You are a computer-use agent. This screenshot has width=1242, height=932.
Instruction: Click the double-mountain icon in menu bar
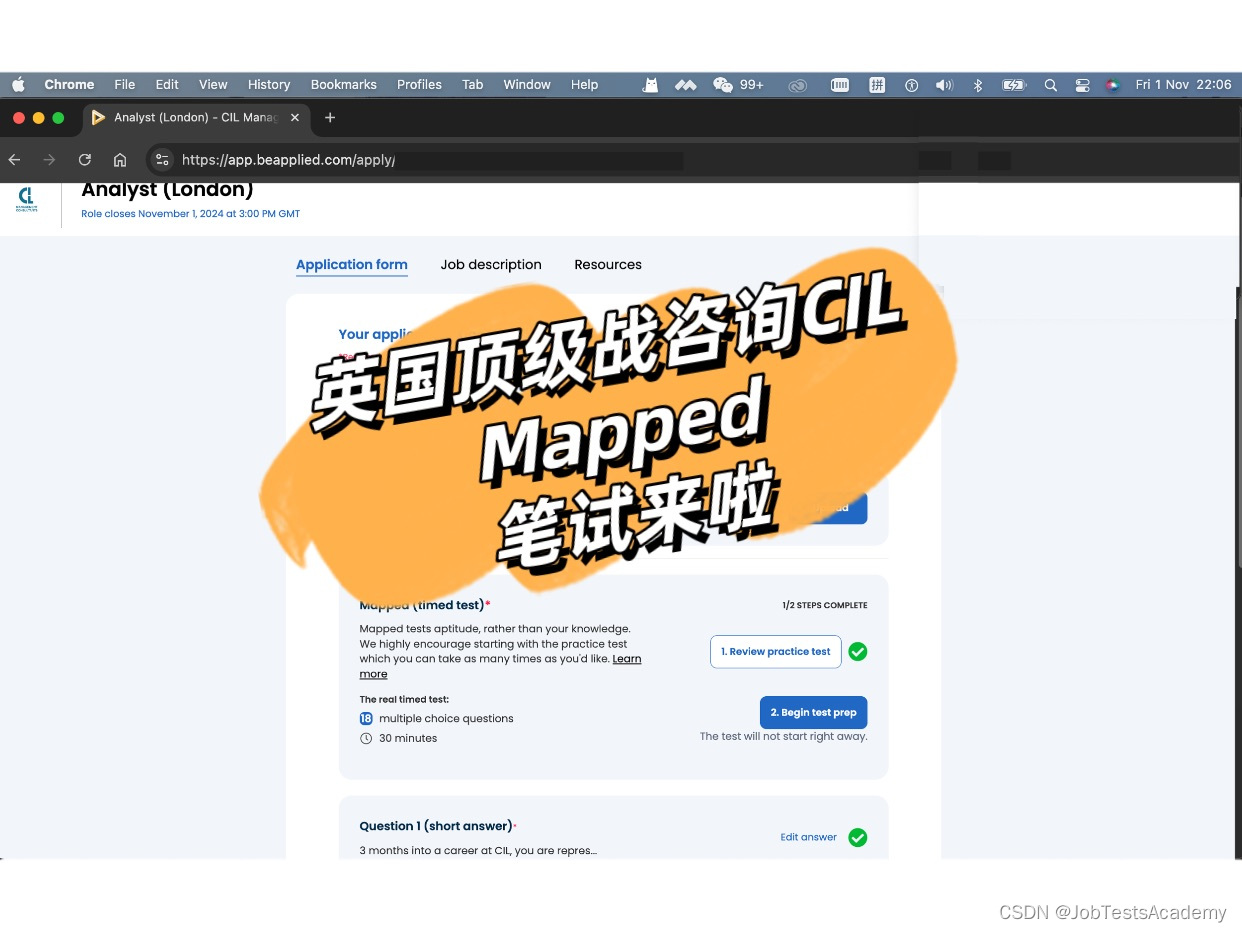(685, 85)
